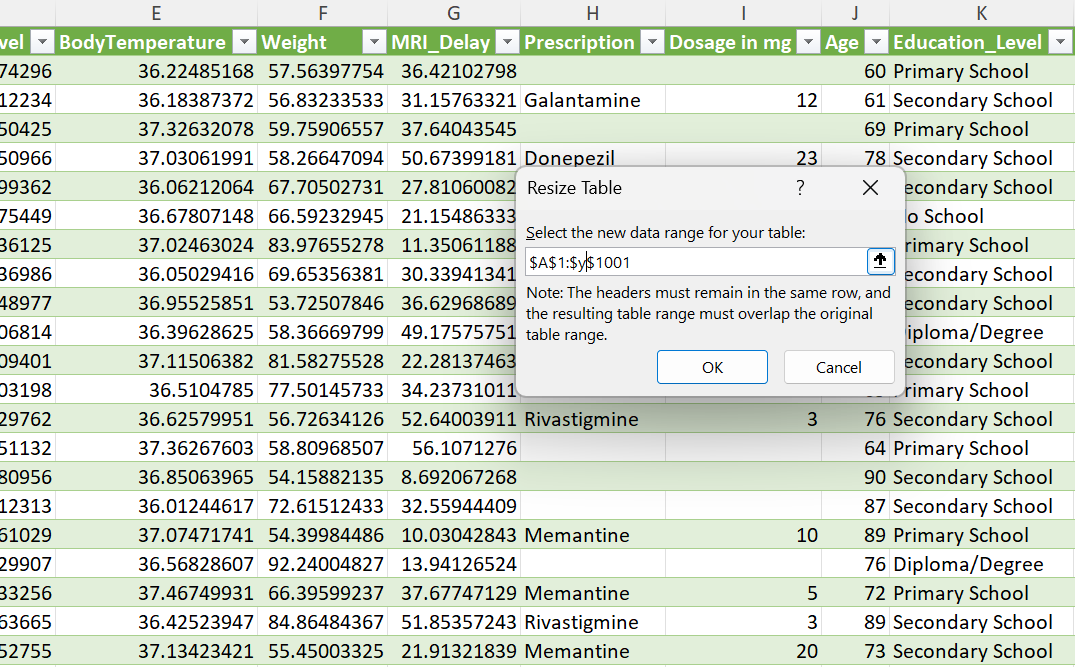Select column E header
The width and height of the screenshot is (1075, 667).
point(156,14)
